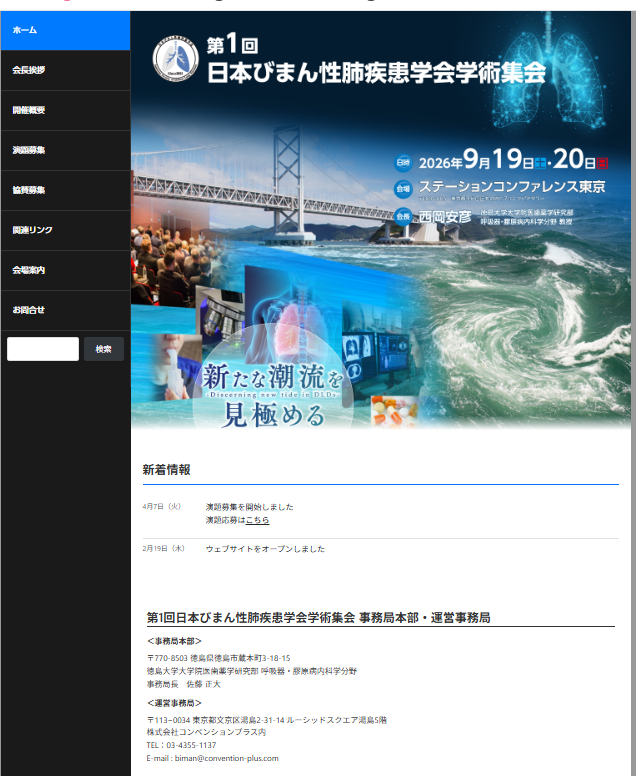Select 演題募集 in the sidebar
Screen dimensions: 636x776
click(65, 150)
